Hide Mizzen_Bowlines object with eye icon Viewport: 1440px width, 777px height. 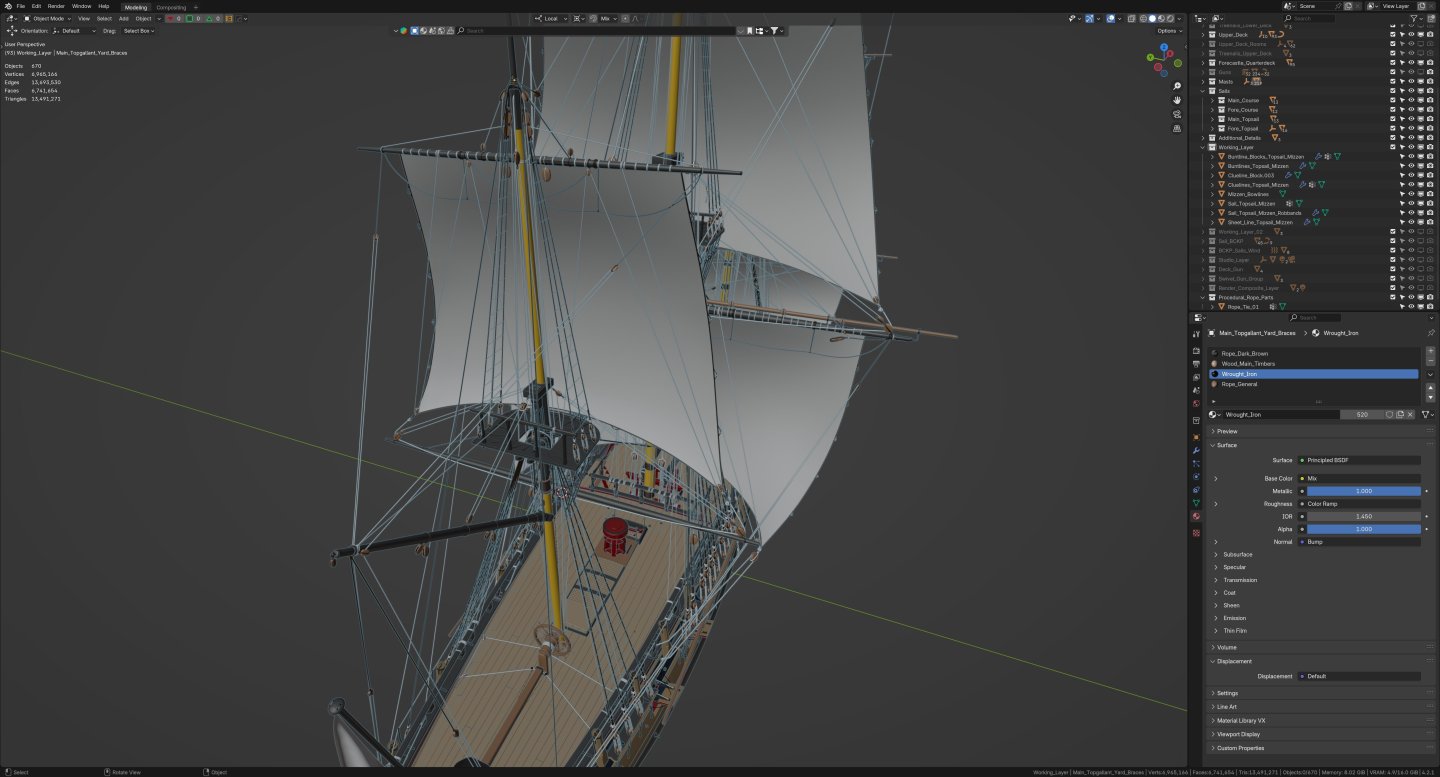click(x=1411, y=194)
